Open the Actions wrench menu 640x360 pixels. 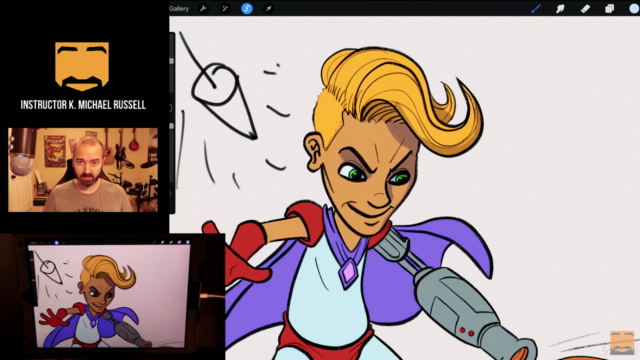[x=203, y=8]
